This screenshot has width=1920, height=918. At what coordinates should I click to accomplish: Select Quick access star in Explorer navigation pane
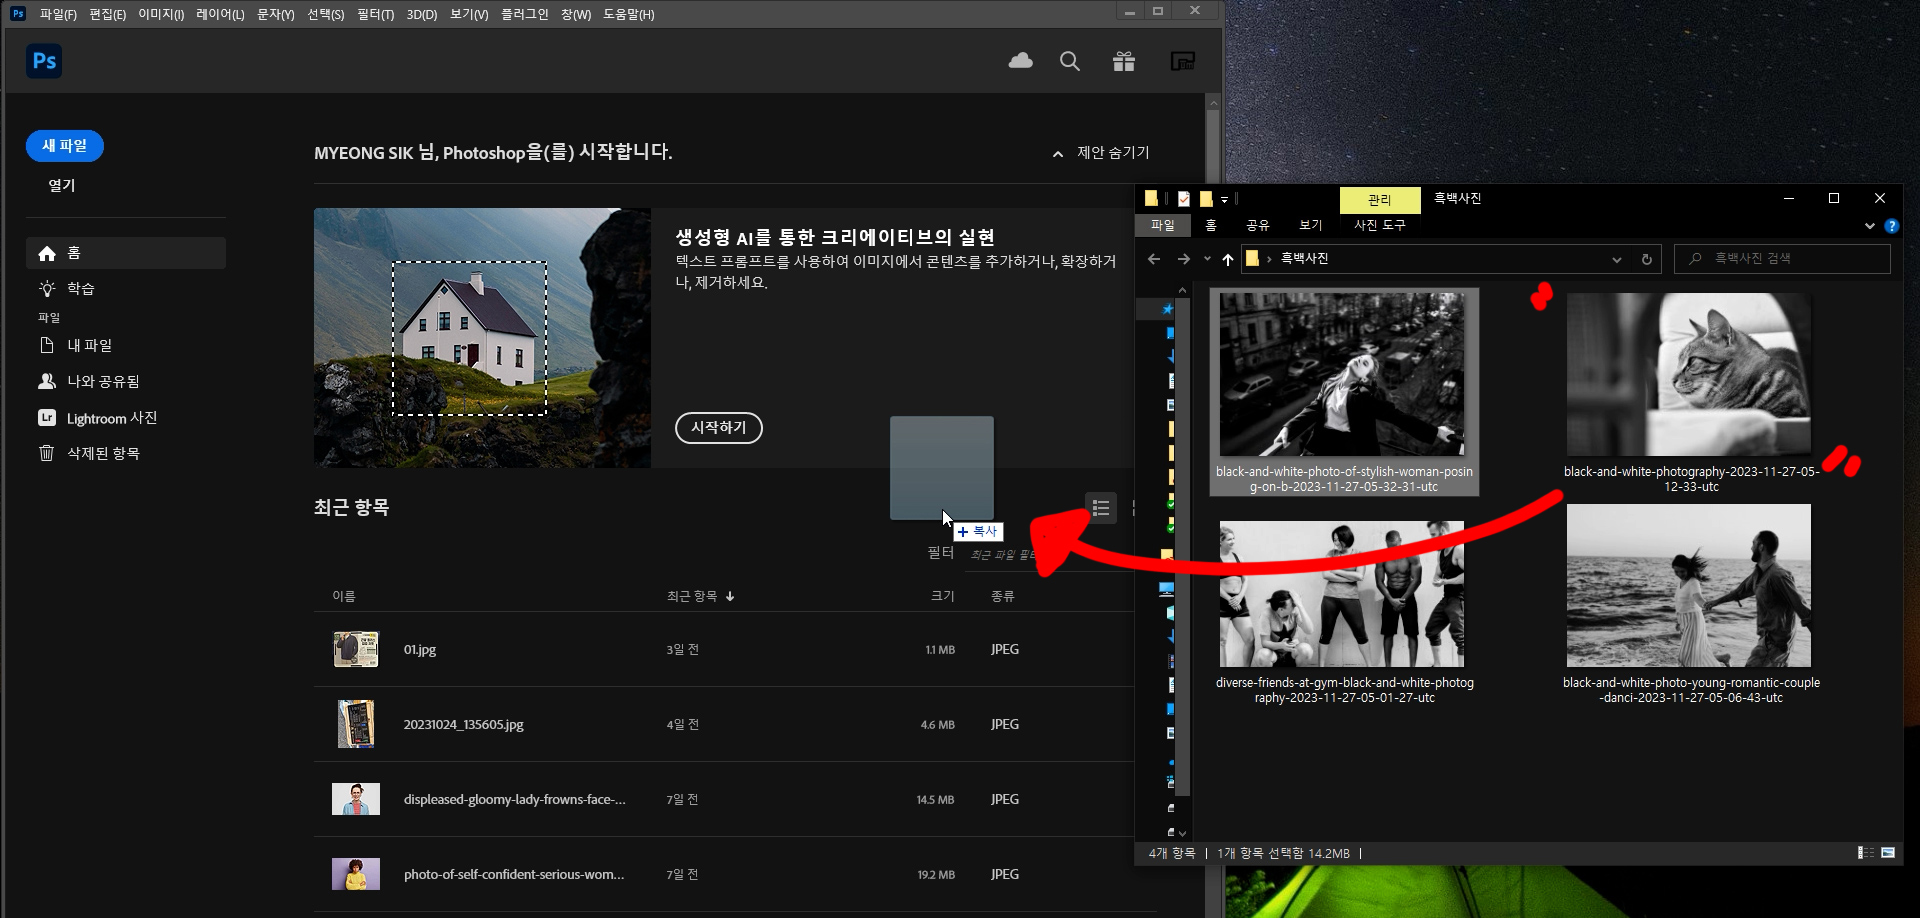point(1167,309)
